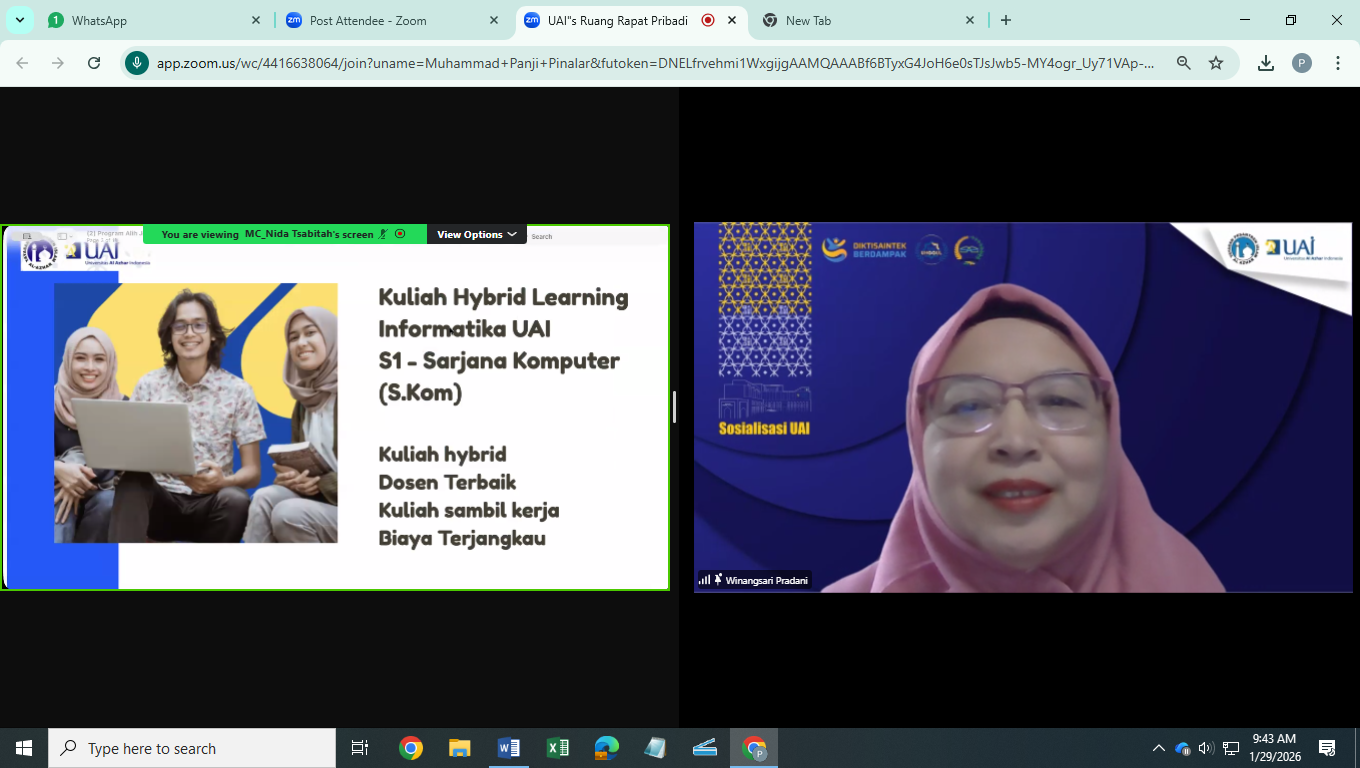Show hidden system tray icons

[1158, 748]
